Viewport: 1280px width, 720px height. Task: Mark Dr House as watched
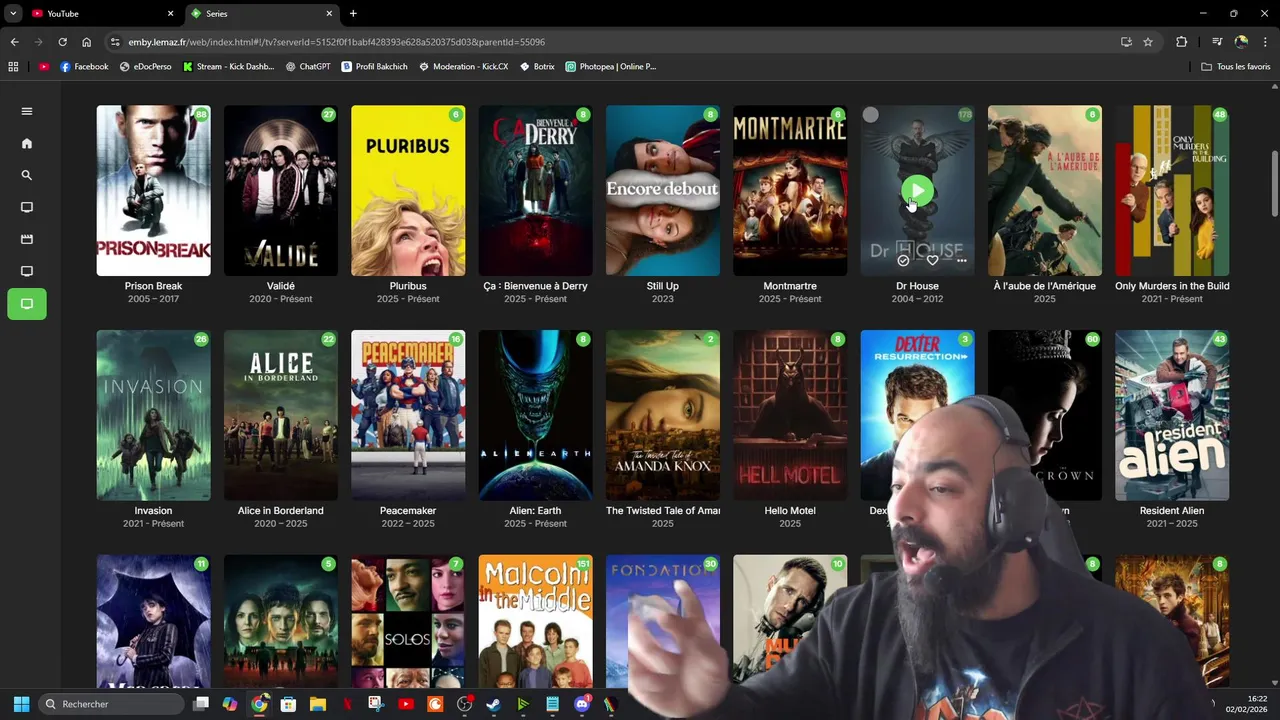click(x=903, y=260)
